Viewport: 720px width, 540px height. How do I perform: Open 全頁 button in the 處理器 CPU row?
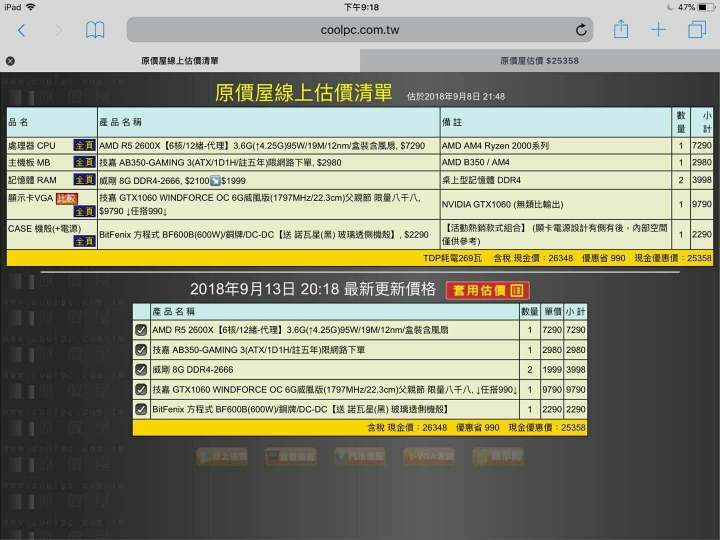coord(84,146)
